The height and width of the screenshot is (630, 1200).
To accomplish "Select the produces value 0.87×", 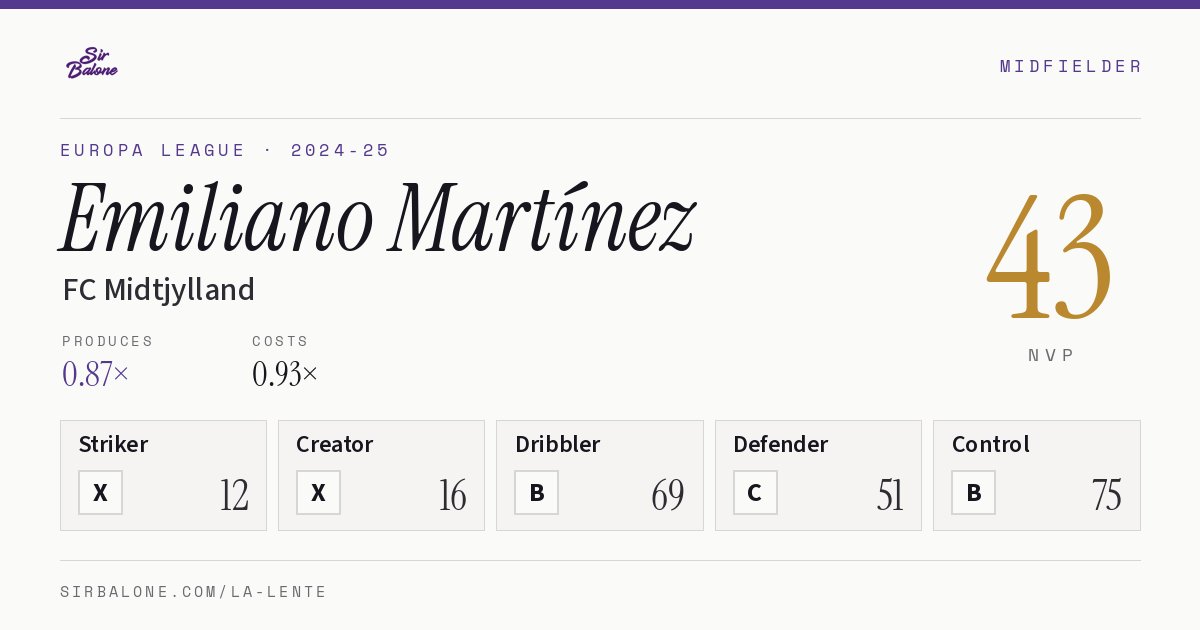I will tap(96, 374).
